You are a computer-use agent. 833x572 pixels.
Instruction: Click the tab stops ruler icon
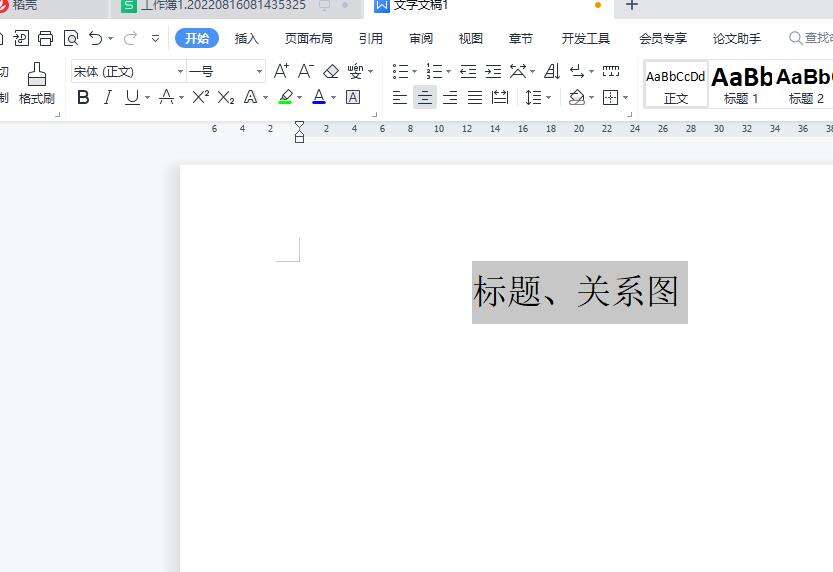611,71
